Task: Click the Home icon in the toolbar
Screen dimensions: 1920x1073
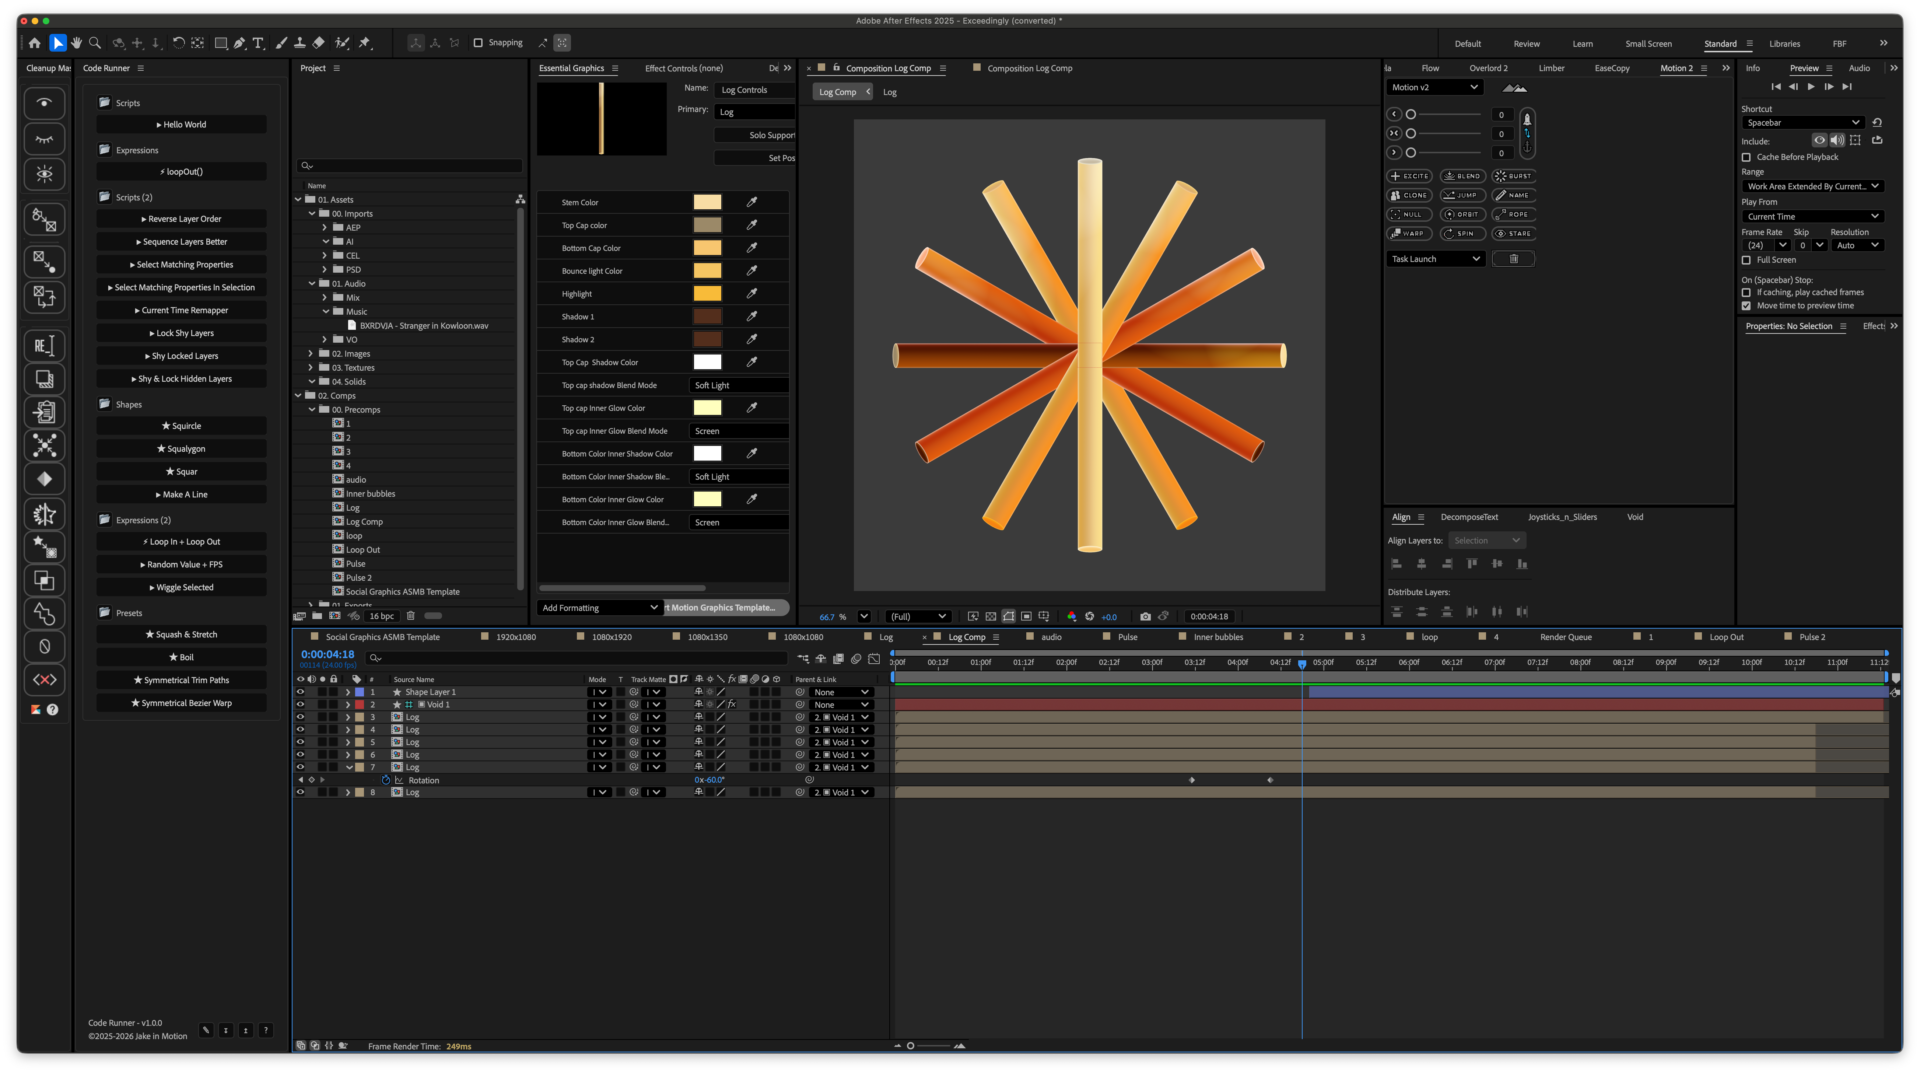Action: (35, 43)
